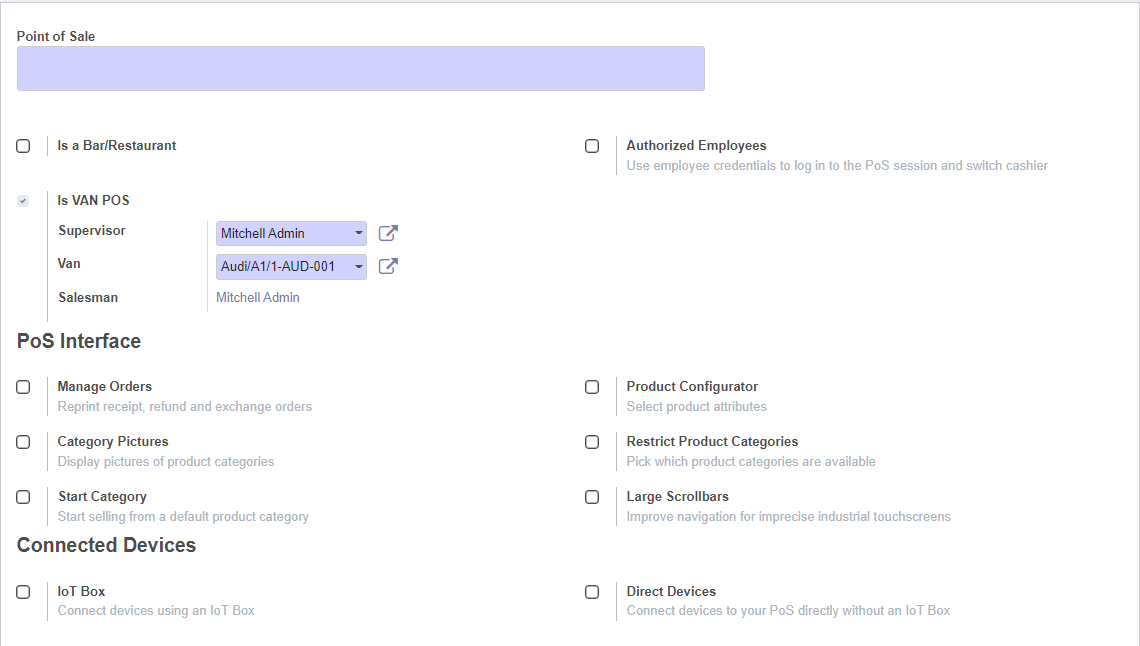Check the Direct Devices box

(x=592, y=592)
